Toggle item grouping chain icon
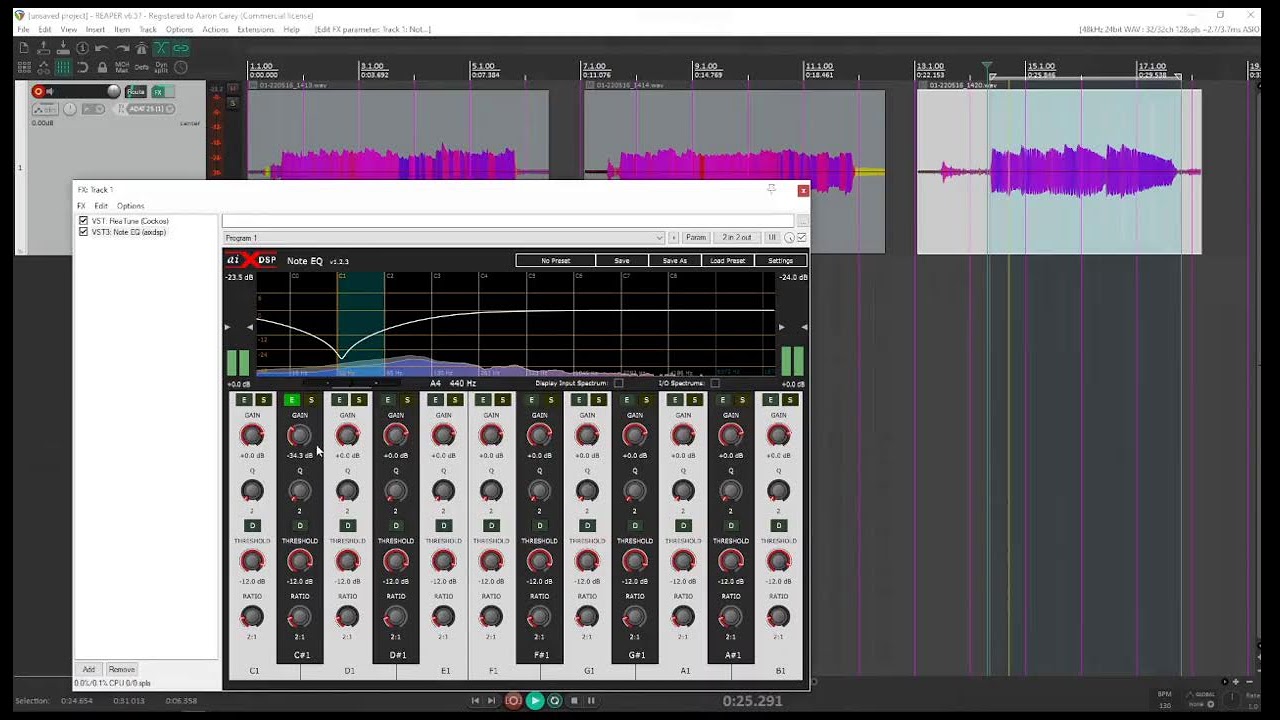The image size is (1280, 720). point(181,48)
